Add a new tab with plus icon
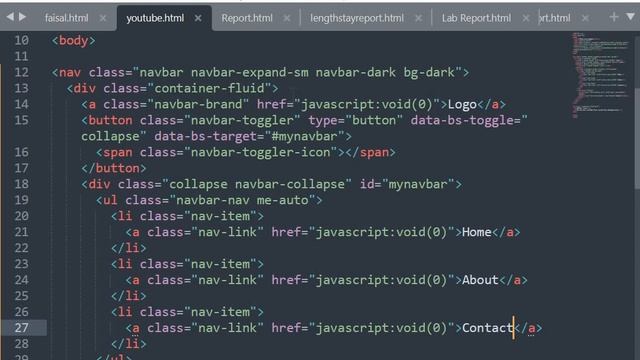This screenshot has height=360, width=640. (613, 17)
